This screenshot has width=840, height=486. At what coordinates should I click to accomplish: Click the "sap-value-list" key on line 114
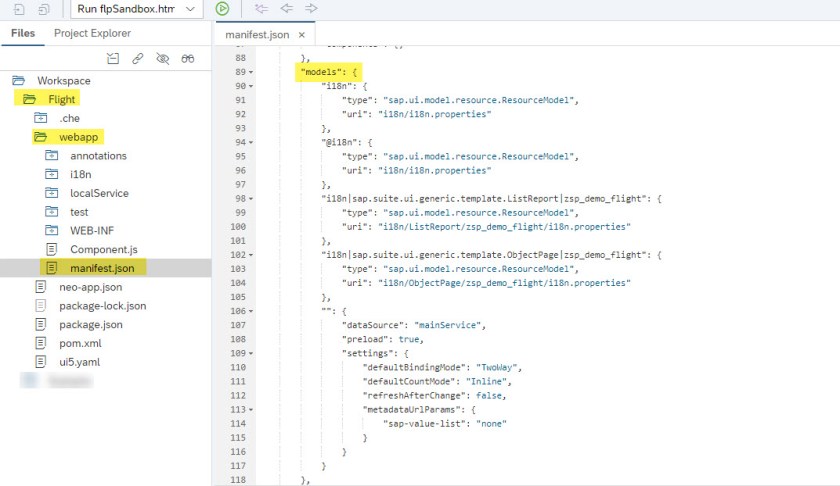[424, 423]
